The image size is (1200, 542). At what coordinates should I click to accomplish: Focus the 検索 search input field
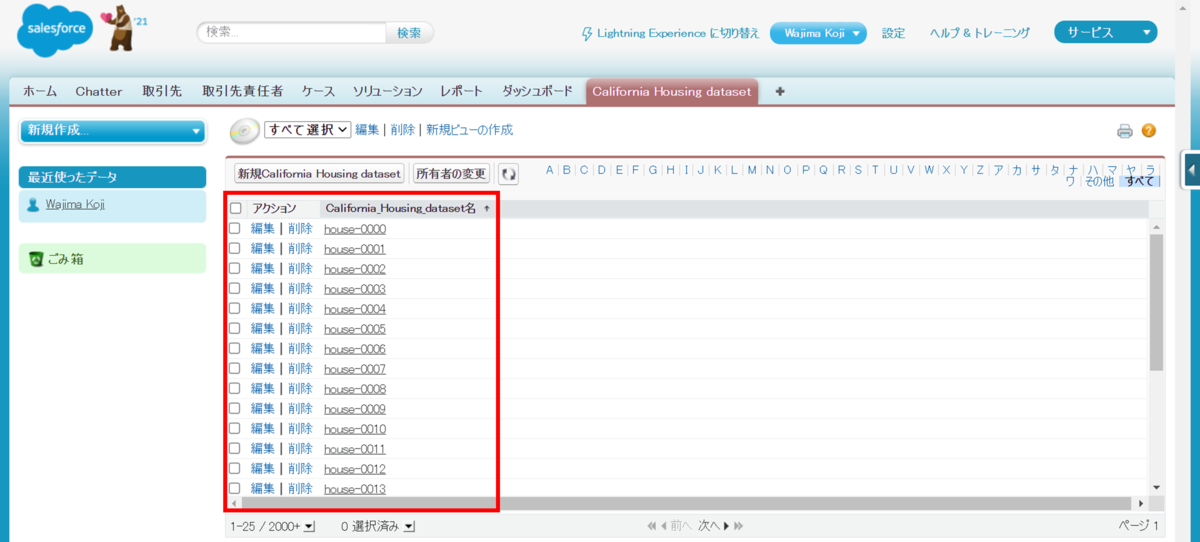point(291,33)
